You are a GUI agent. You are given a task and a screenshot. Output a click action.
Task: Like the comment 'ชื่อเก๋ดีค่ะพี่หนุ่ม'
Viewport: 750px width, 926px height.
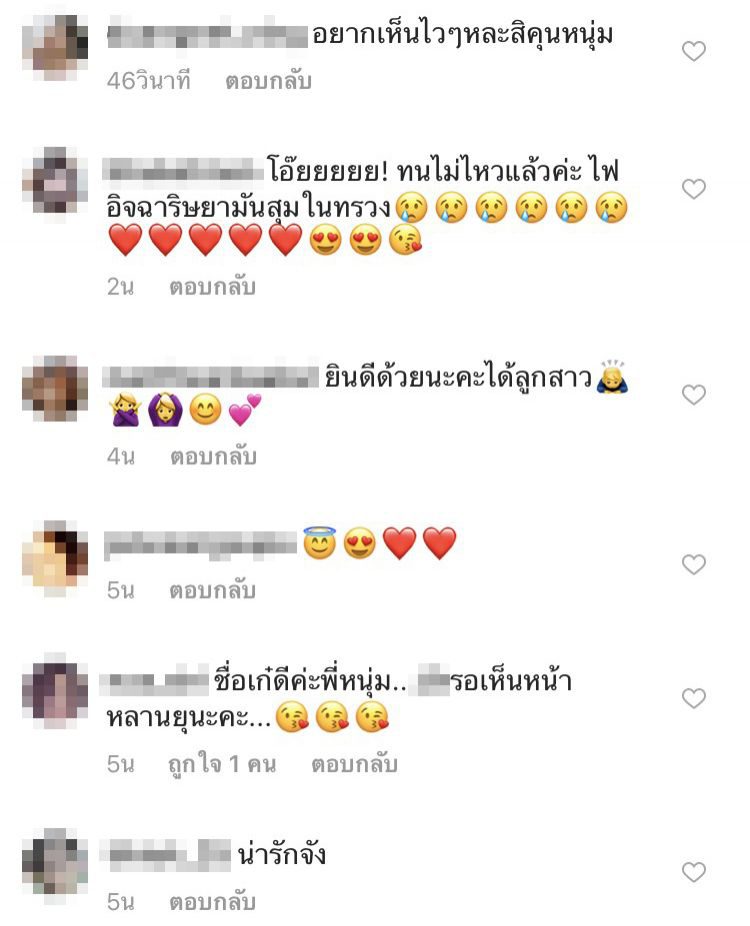tap(694, 699)
